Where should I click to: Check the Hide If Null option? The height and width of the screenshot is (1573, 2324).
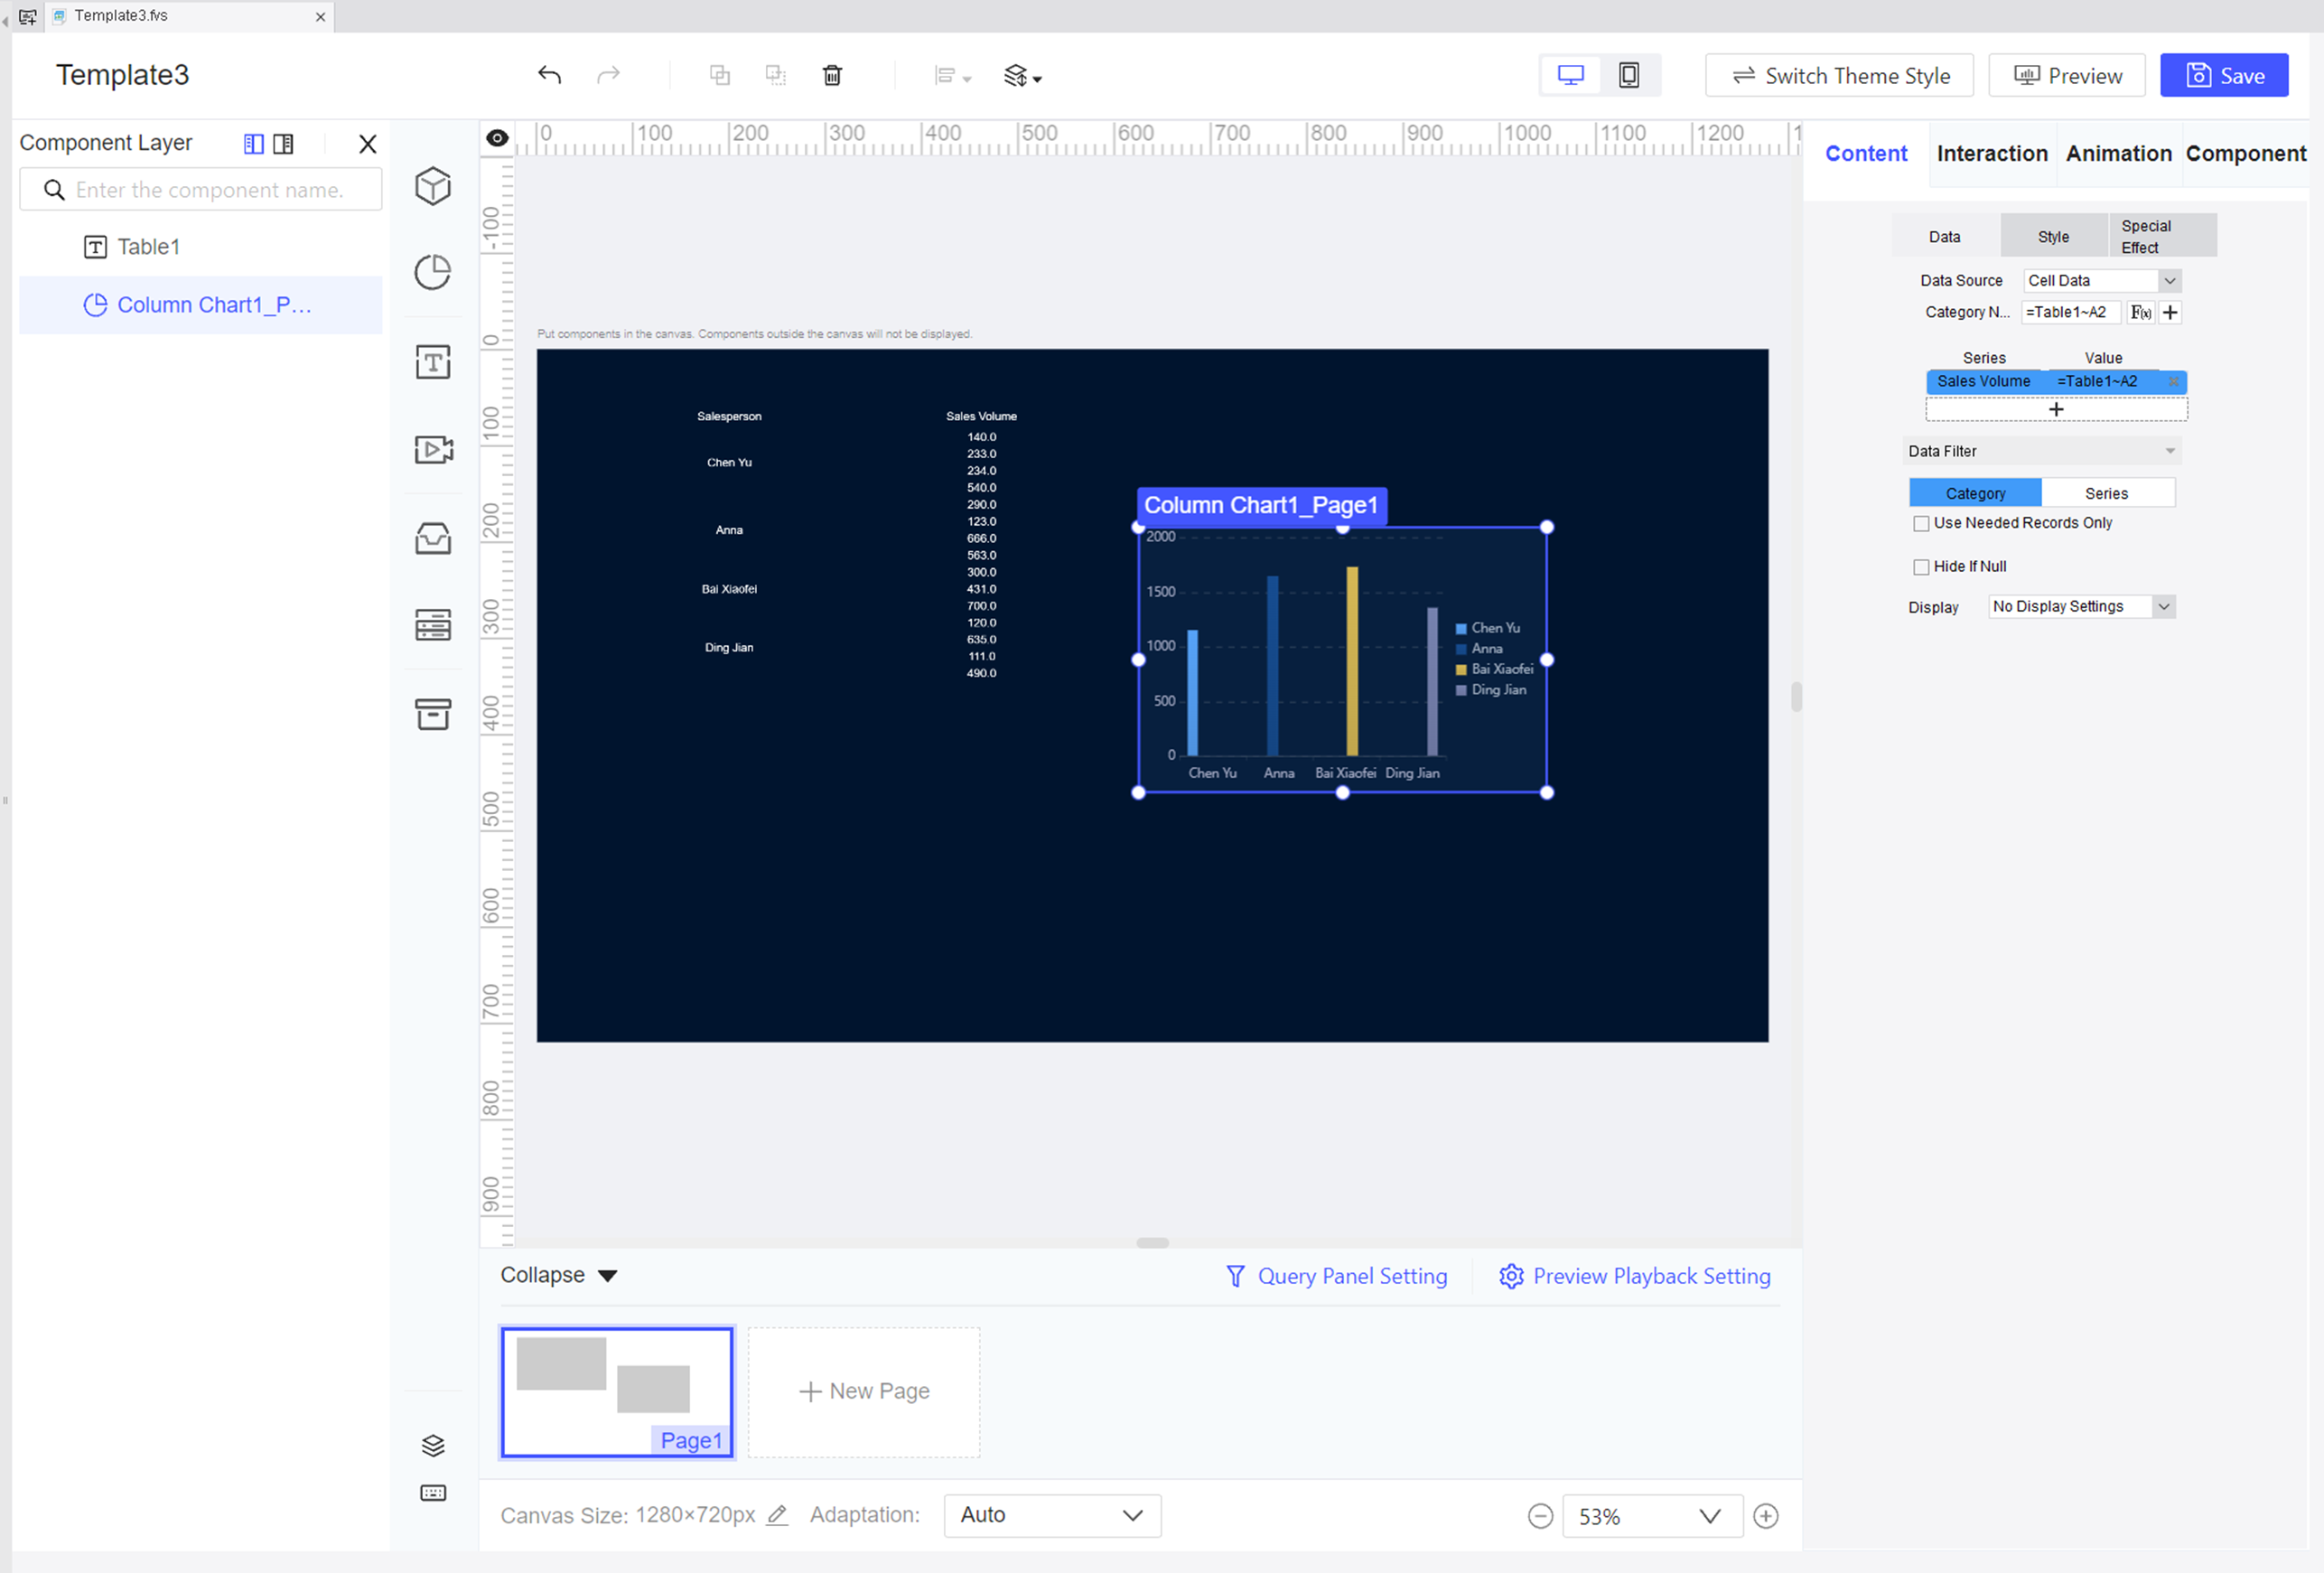pos(1921,566)
